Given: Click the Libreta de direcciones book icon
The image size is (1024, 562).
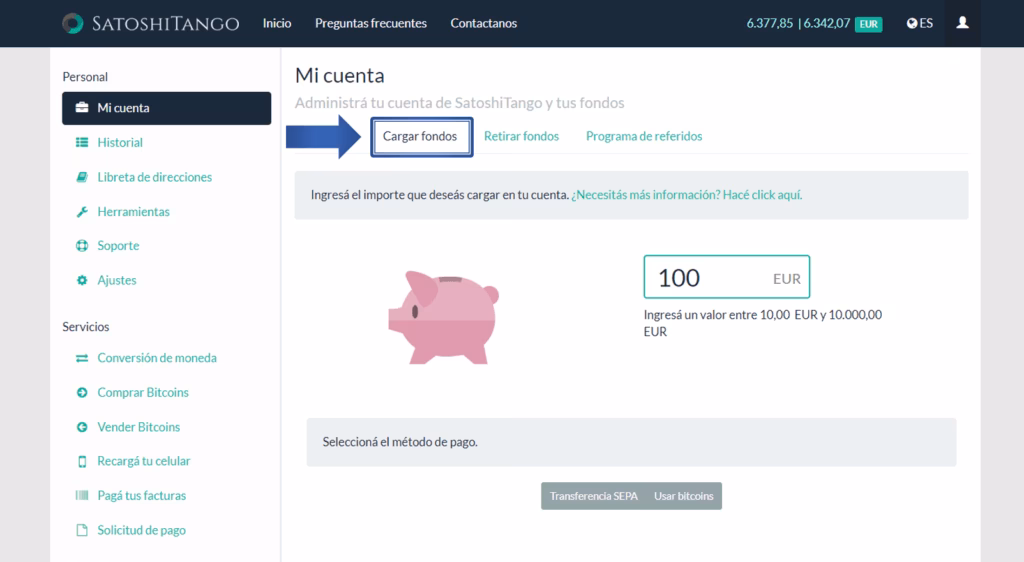Looking at the screenshot, I should click(x=82, y=177).
